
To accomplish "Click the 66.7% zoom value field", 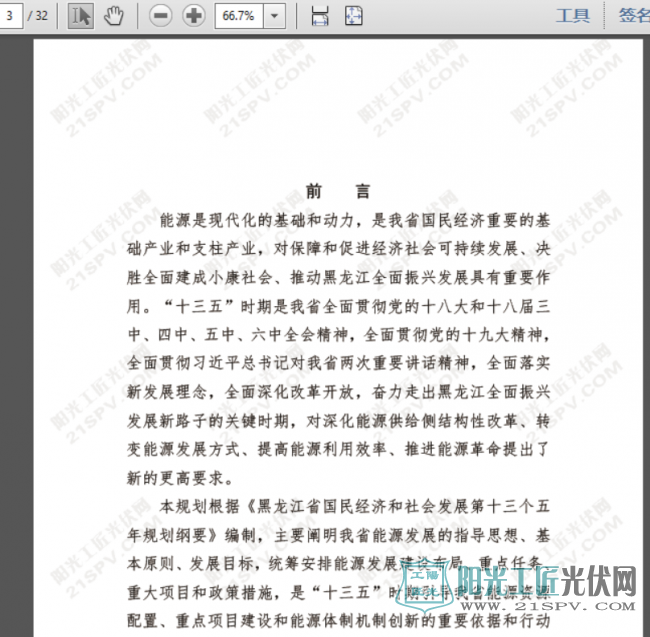I will click(238, 15).
